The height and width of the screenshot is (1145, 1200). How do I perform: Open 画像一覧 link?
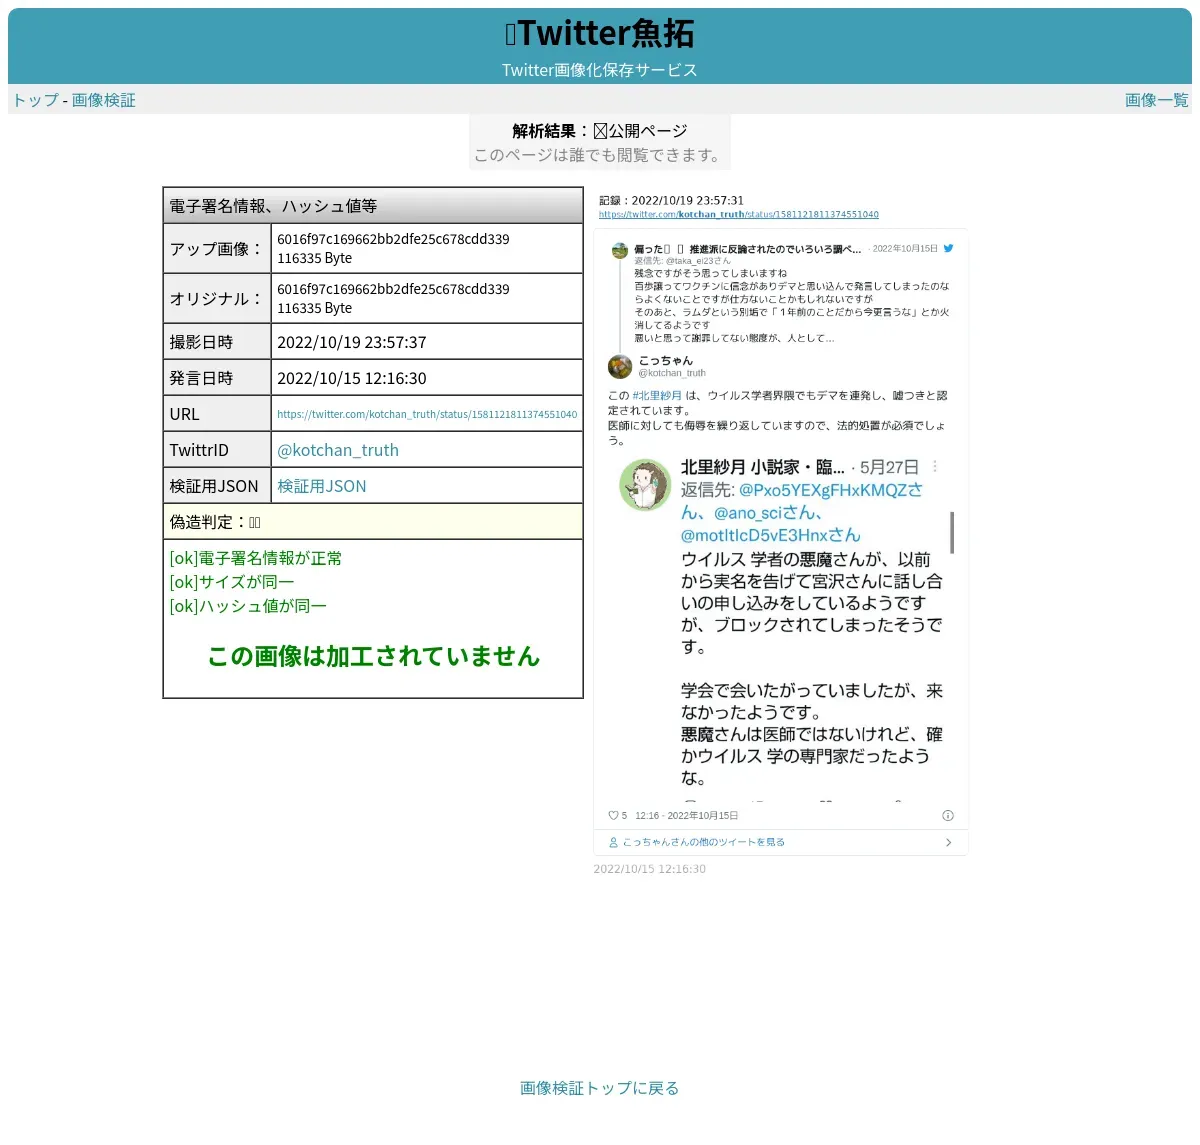click(1156, 100)
